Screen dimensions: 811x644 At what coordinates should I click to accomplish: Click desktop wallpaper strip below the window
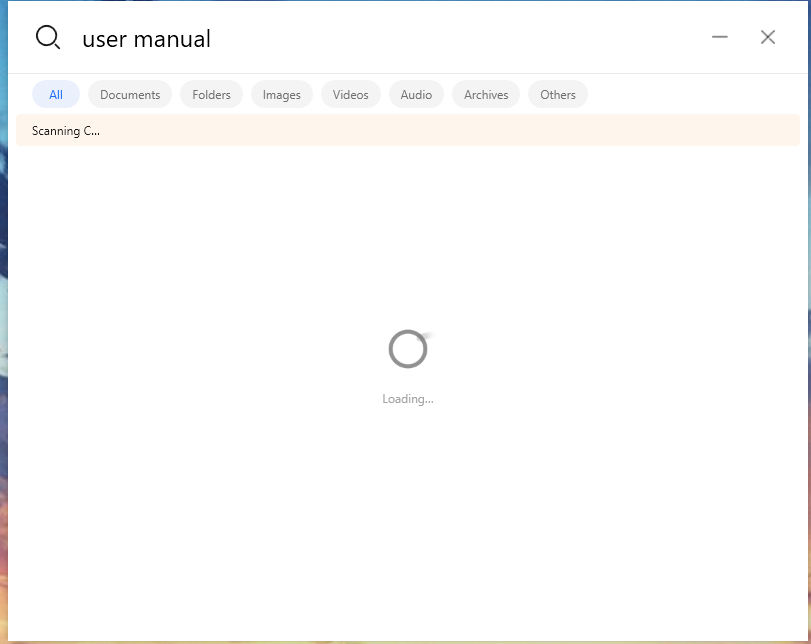point(400,641)
